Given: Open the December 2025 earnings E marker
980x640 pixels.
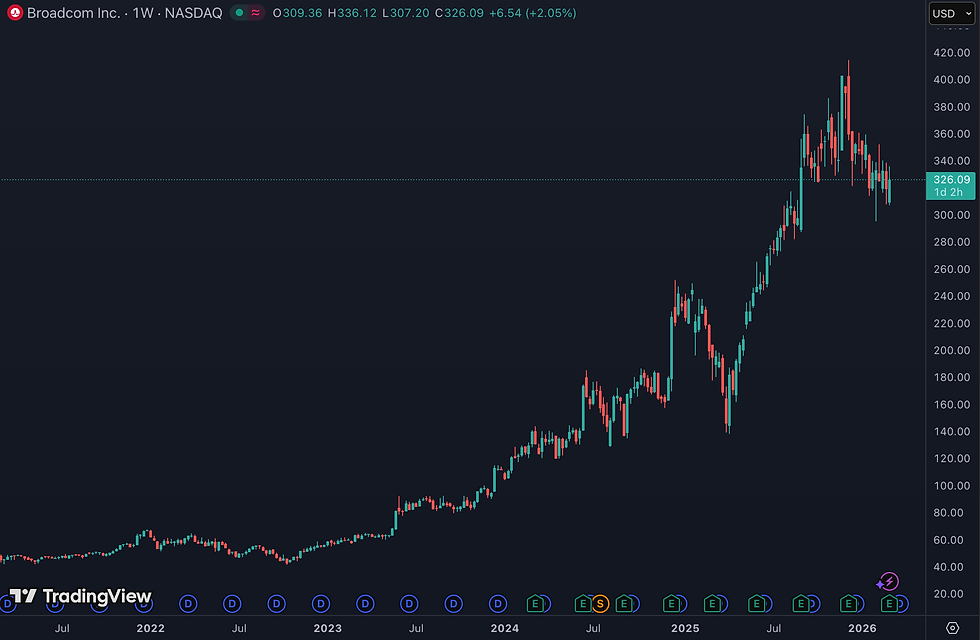Looking at the screenshot, I should pos(848,604).
